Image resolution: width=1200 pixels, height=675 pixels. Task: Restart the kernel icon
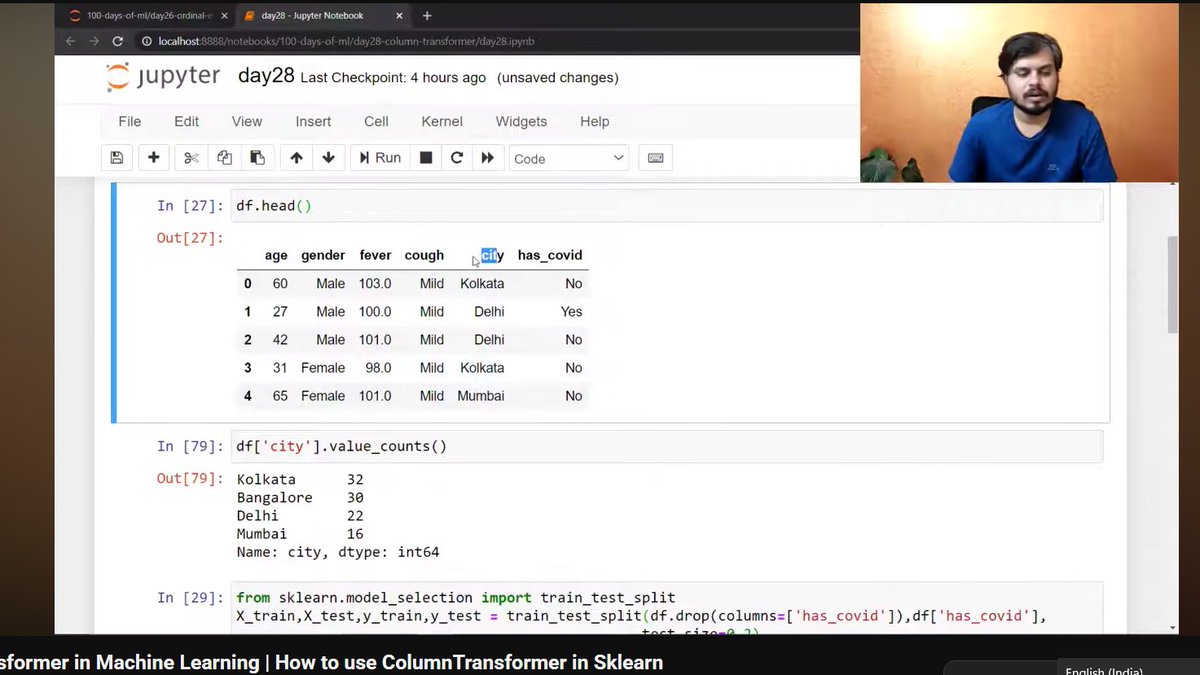tap(457, 158)
